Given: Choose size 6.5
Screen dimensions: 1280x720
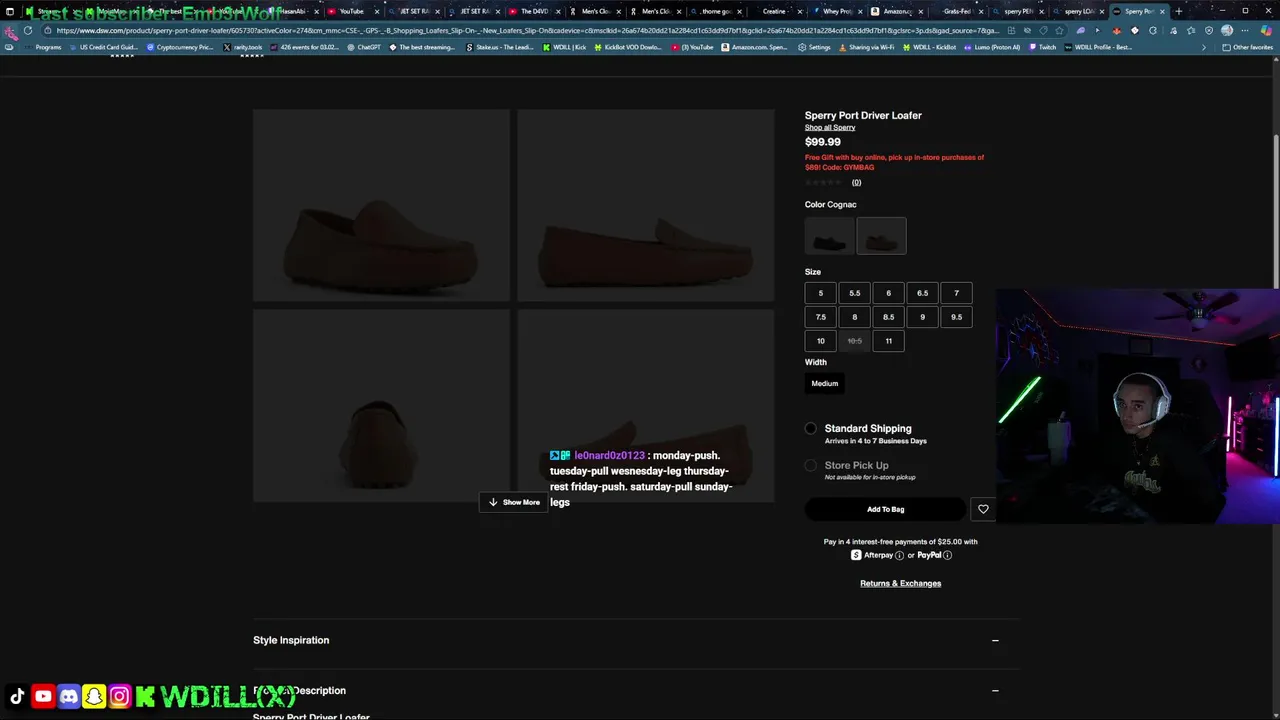Looking at the screenshot, I should pyautogui.click(x=922, y=293).
